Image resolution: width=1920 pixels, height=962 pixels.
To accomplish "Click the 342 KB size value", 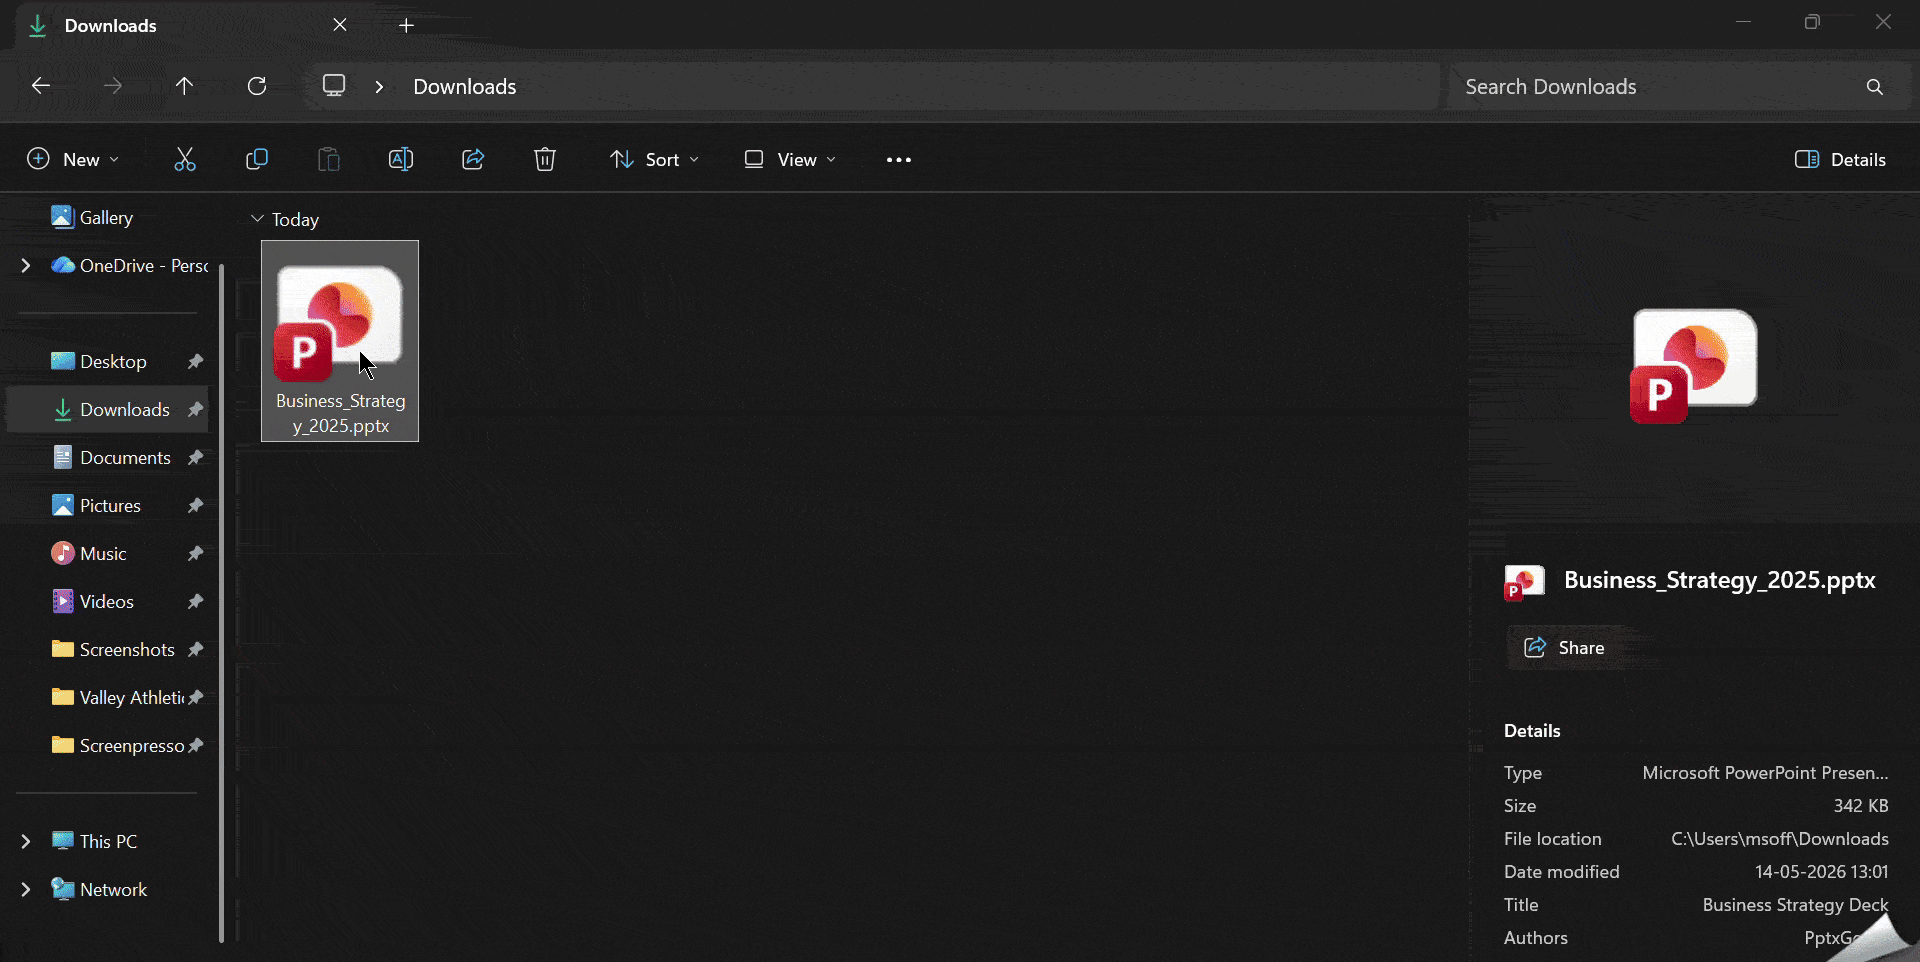I will pos(1861,806).
